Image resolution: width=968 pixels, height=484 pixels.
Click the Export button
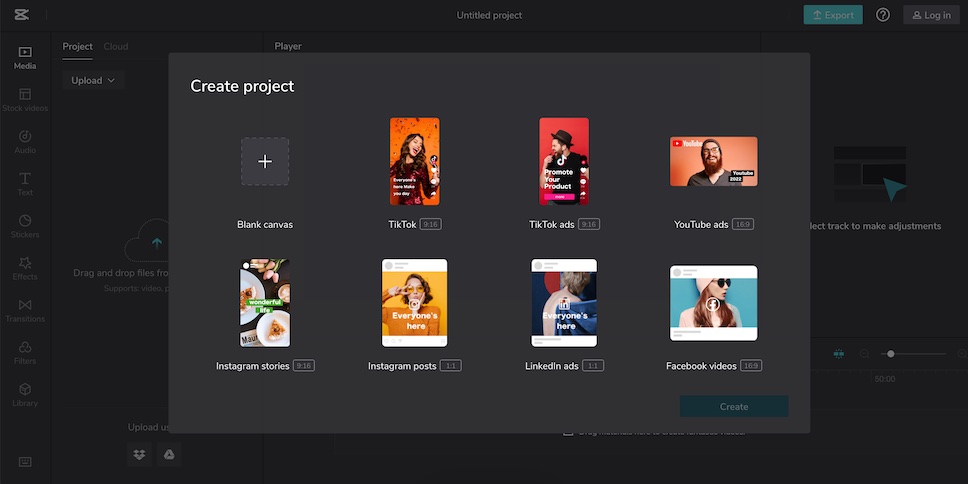coord(833,15)
